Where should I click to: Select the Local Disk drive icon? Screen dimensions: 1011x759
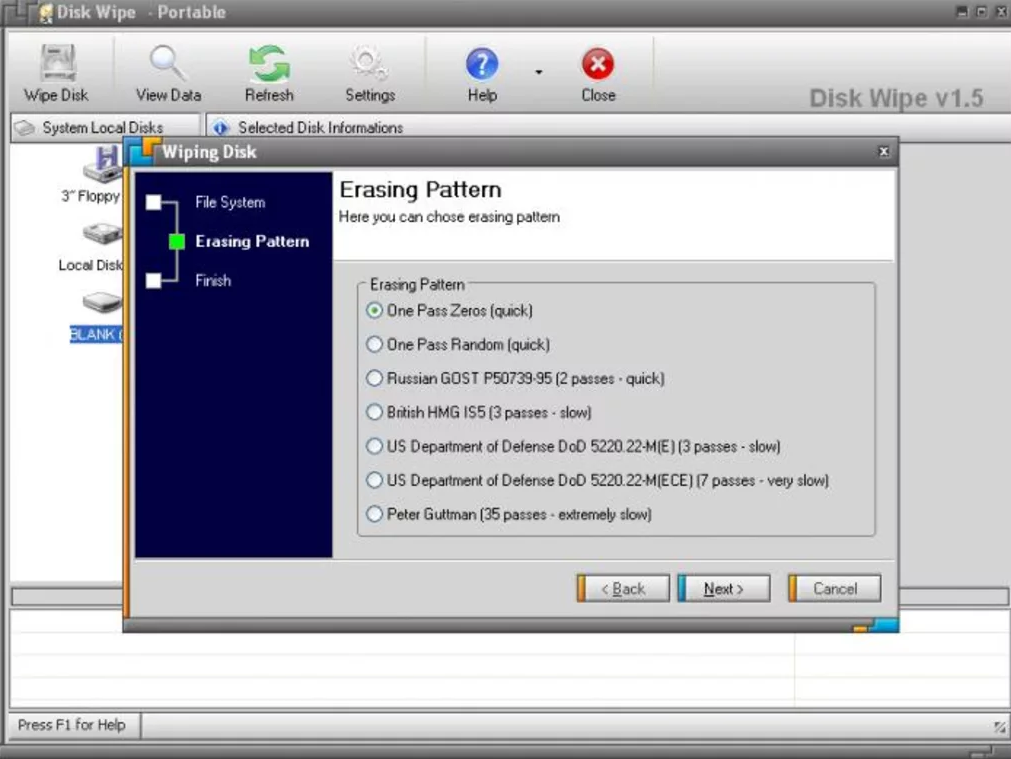[103, 233]
